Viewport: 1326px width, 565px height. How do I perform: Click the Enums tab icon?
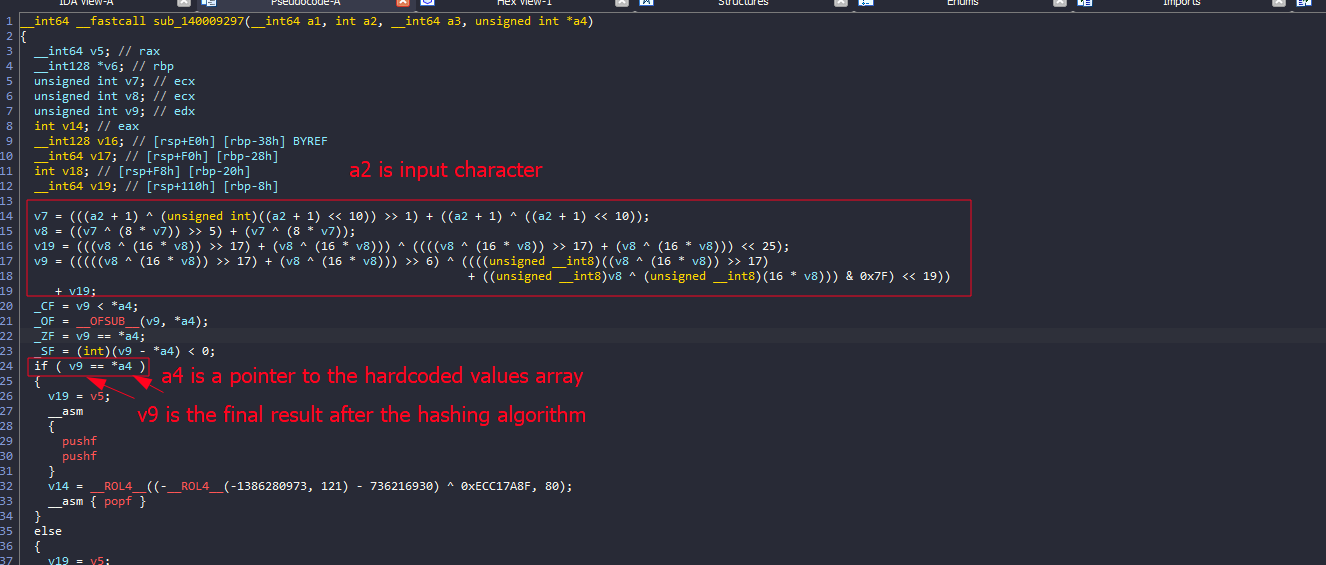point(867,4)
